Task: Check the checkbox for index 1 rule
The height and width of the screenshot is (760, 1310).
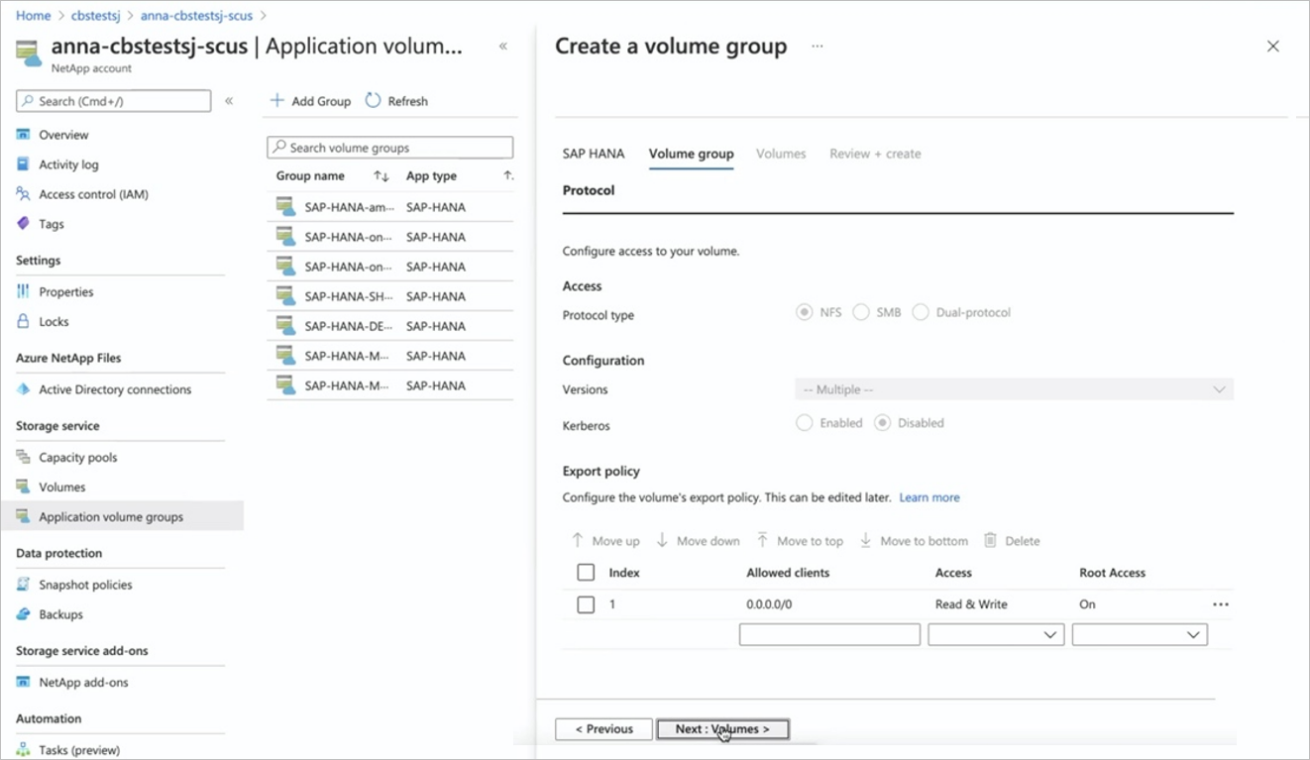Action: pos(586,604)
